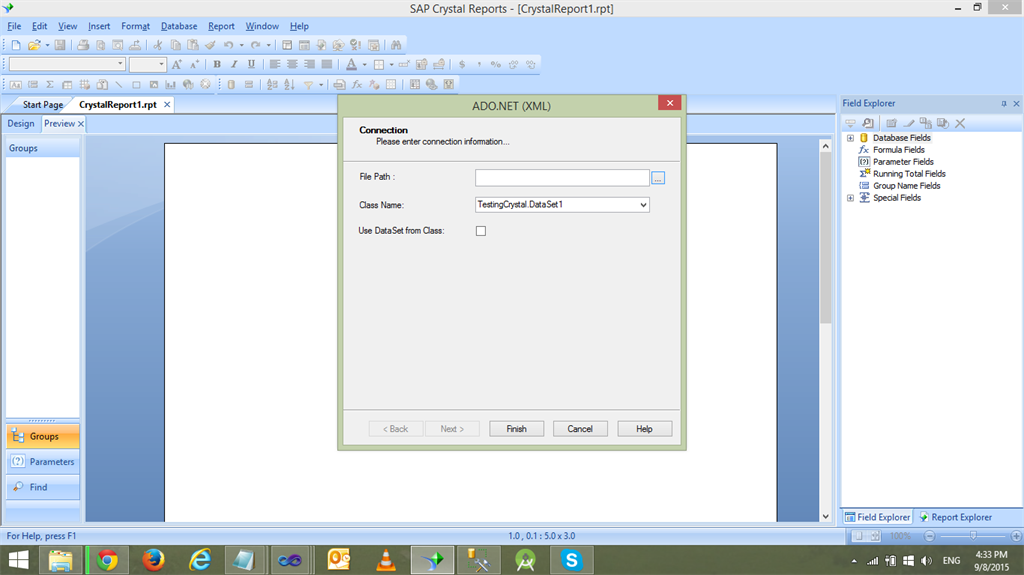Open the font size dropdown

(161, 64)
